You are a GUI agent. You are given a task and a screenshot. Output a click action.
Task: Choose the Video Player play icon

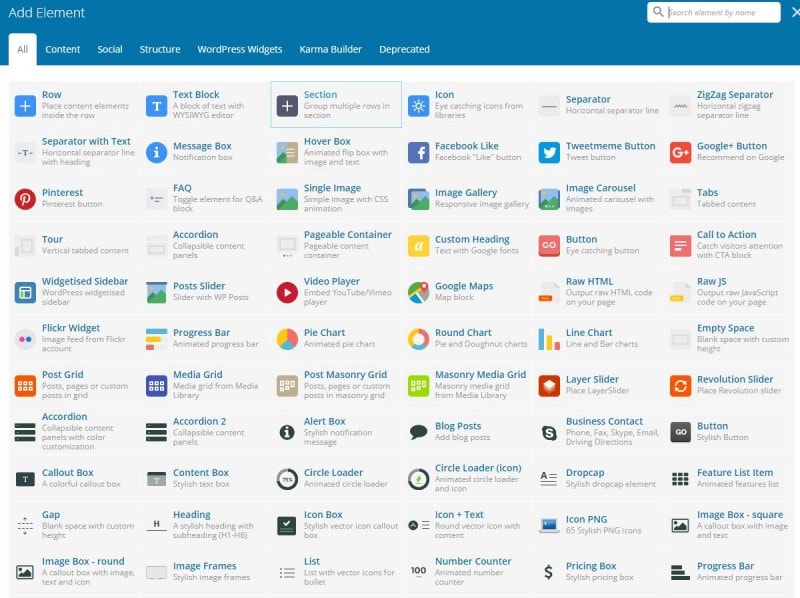point(287,292)
